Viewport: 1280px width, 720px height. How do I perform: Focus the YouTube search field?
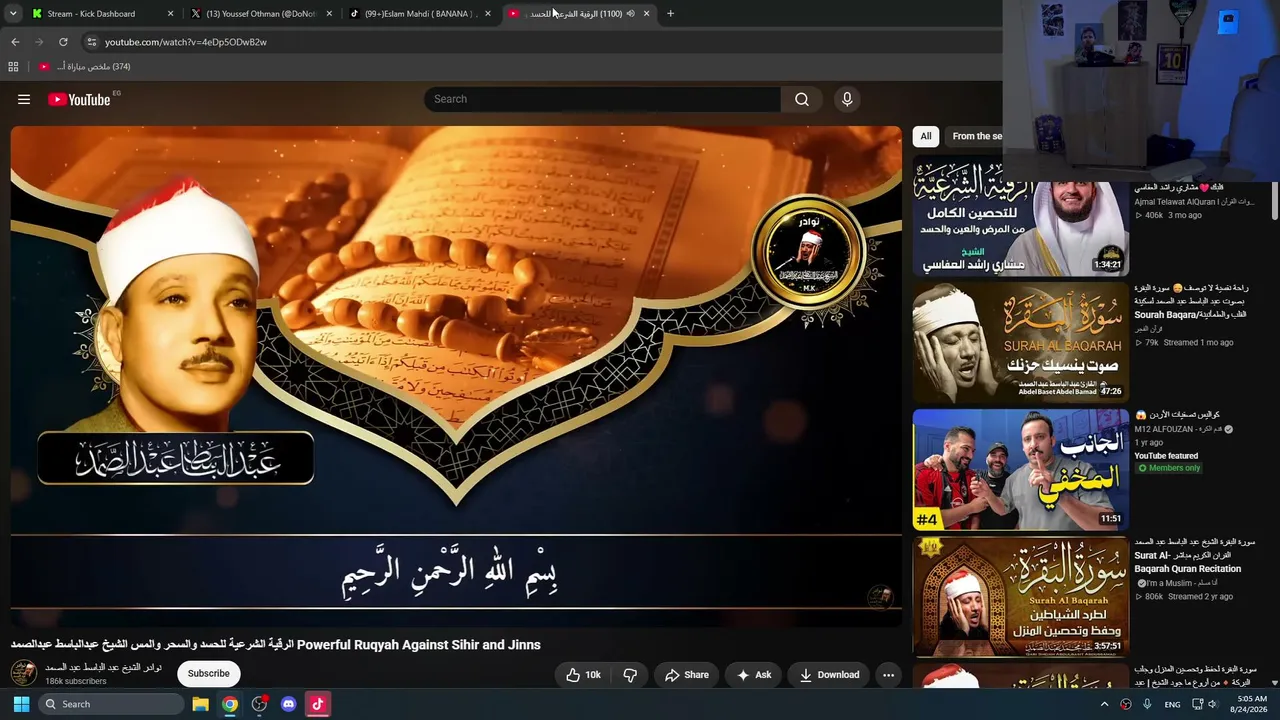click(x=603, y=99)
